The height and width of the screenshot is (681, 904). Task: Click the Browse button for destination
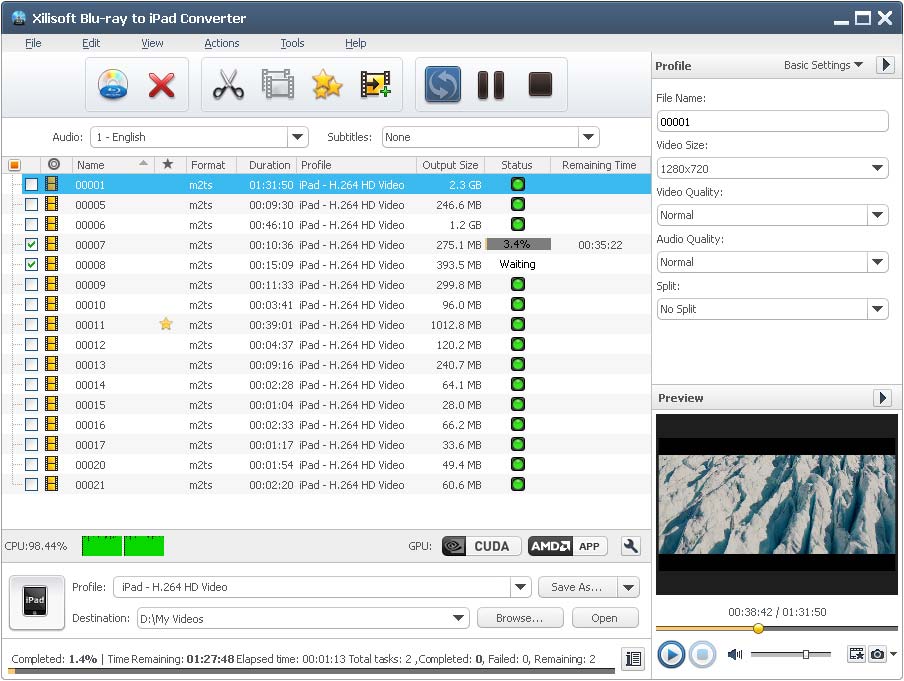click(519, 618)
